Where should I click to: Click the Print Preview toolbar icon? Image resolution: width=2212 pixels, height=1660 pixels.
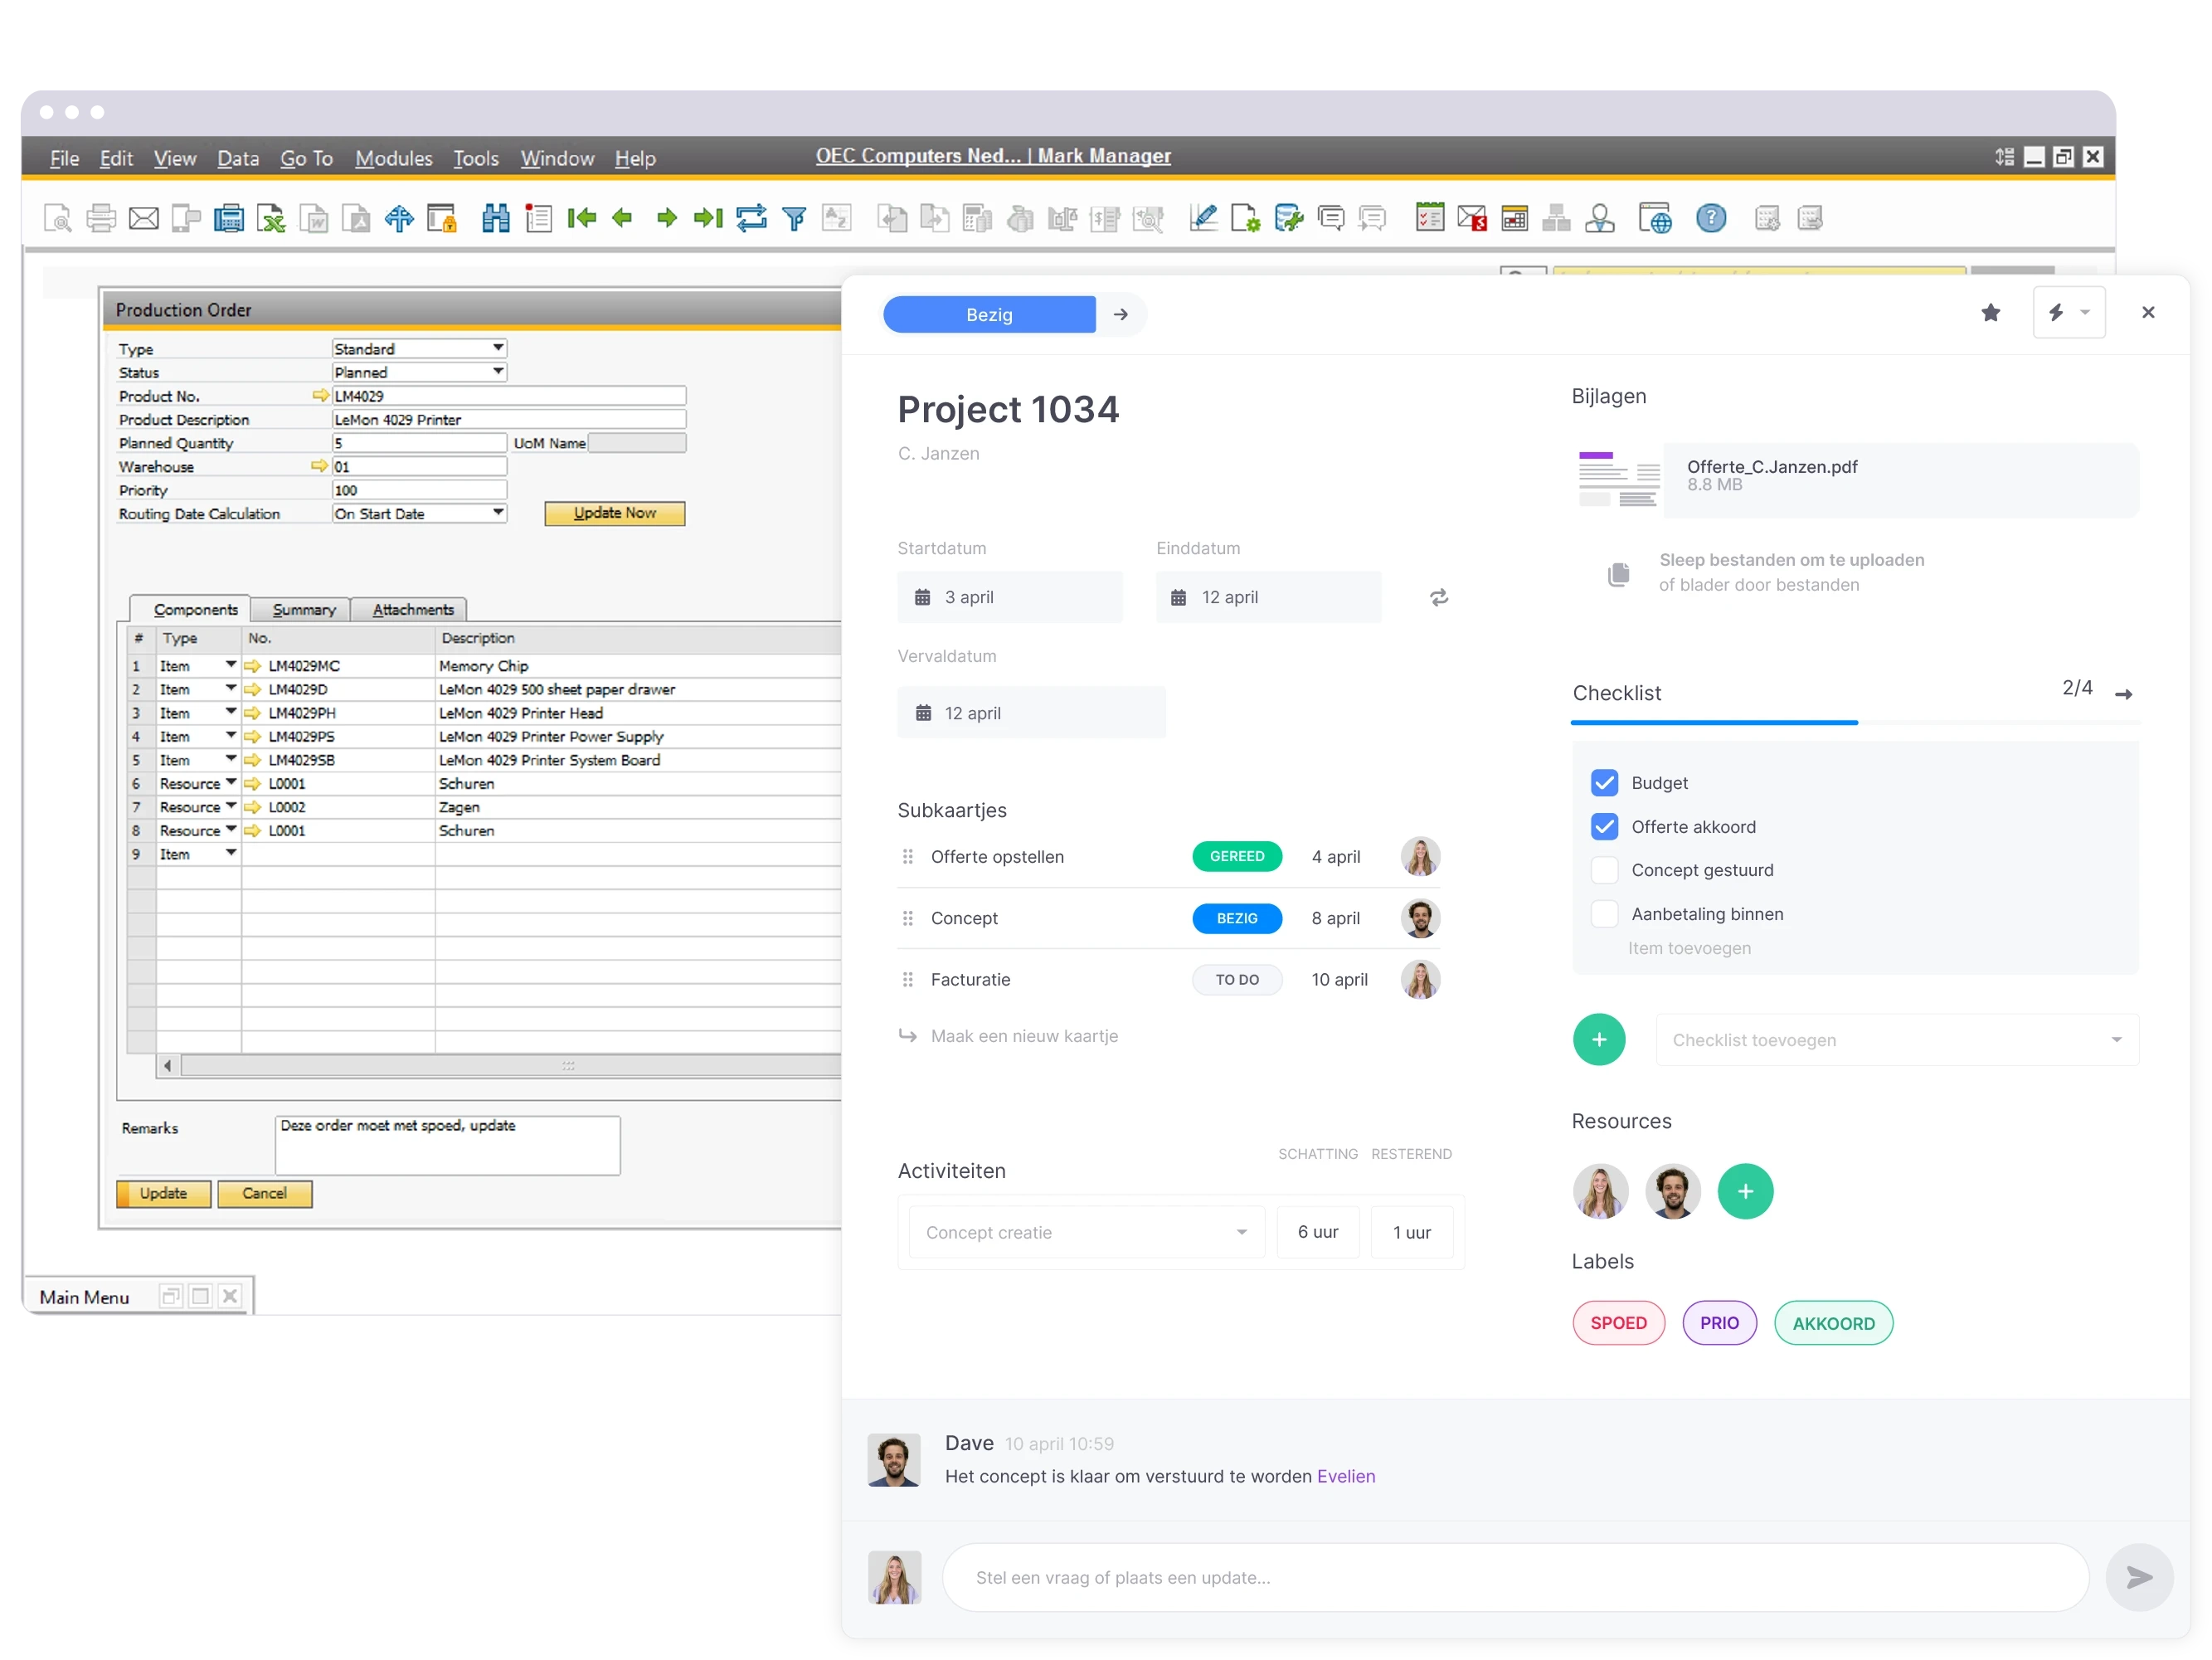pyautogui.click(x=58, y=218)
